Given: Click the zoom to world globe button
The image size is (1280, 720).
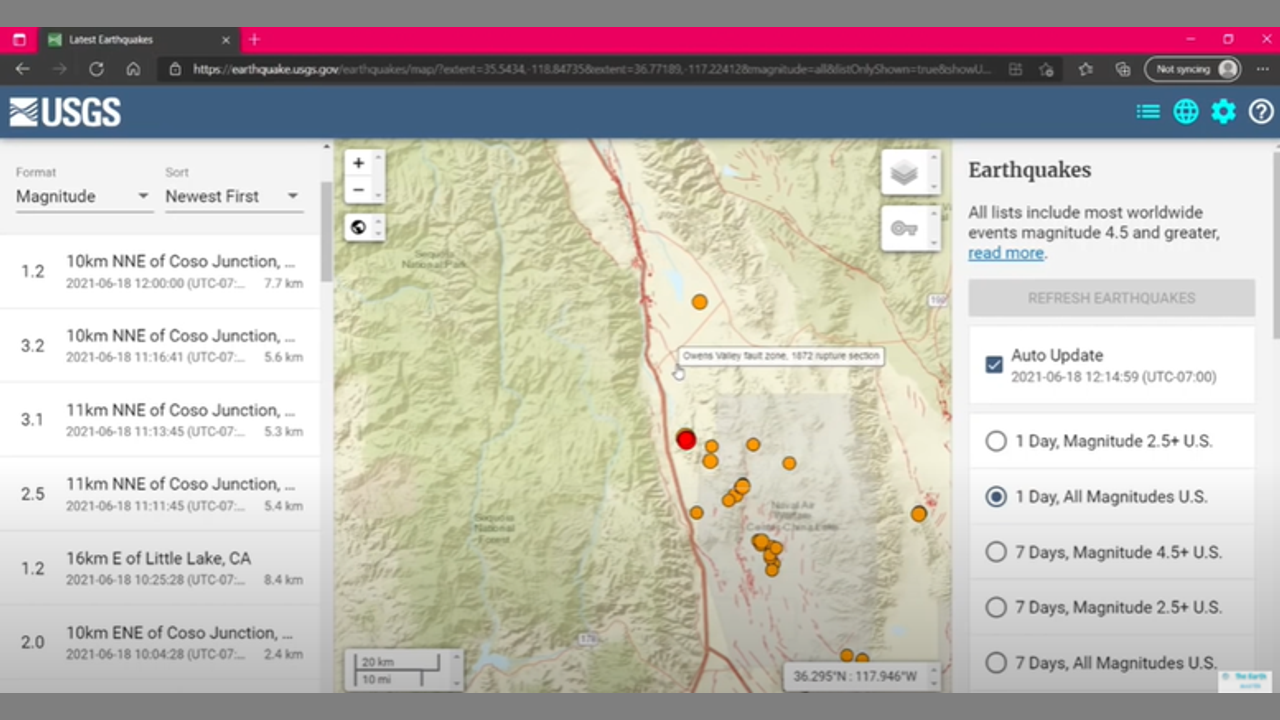Looking at the screenshot, I should 358,227.
